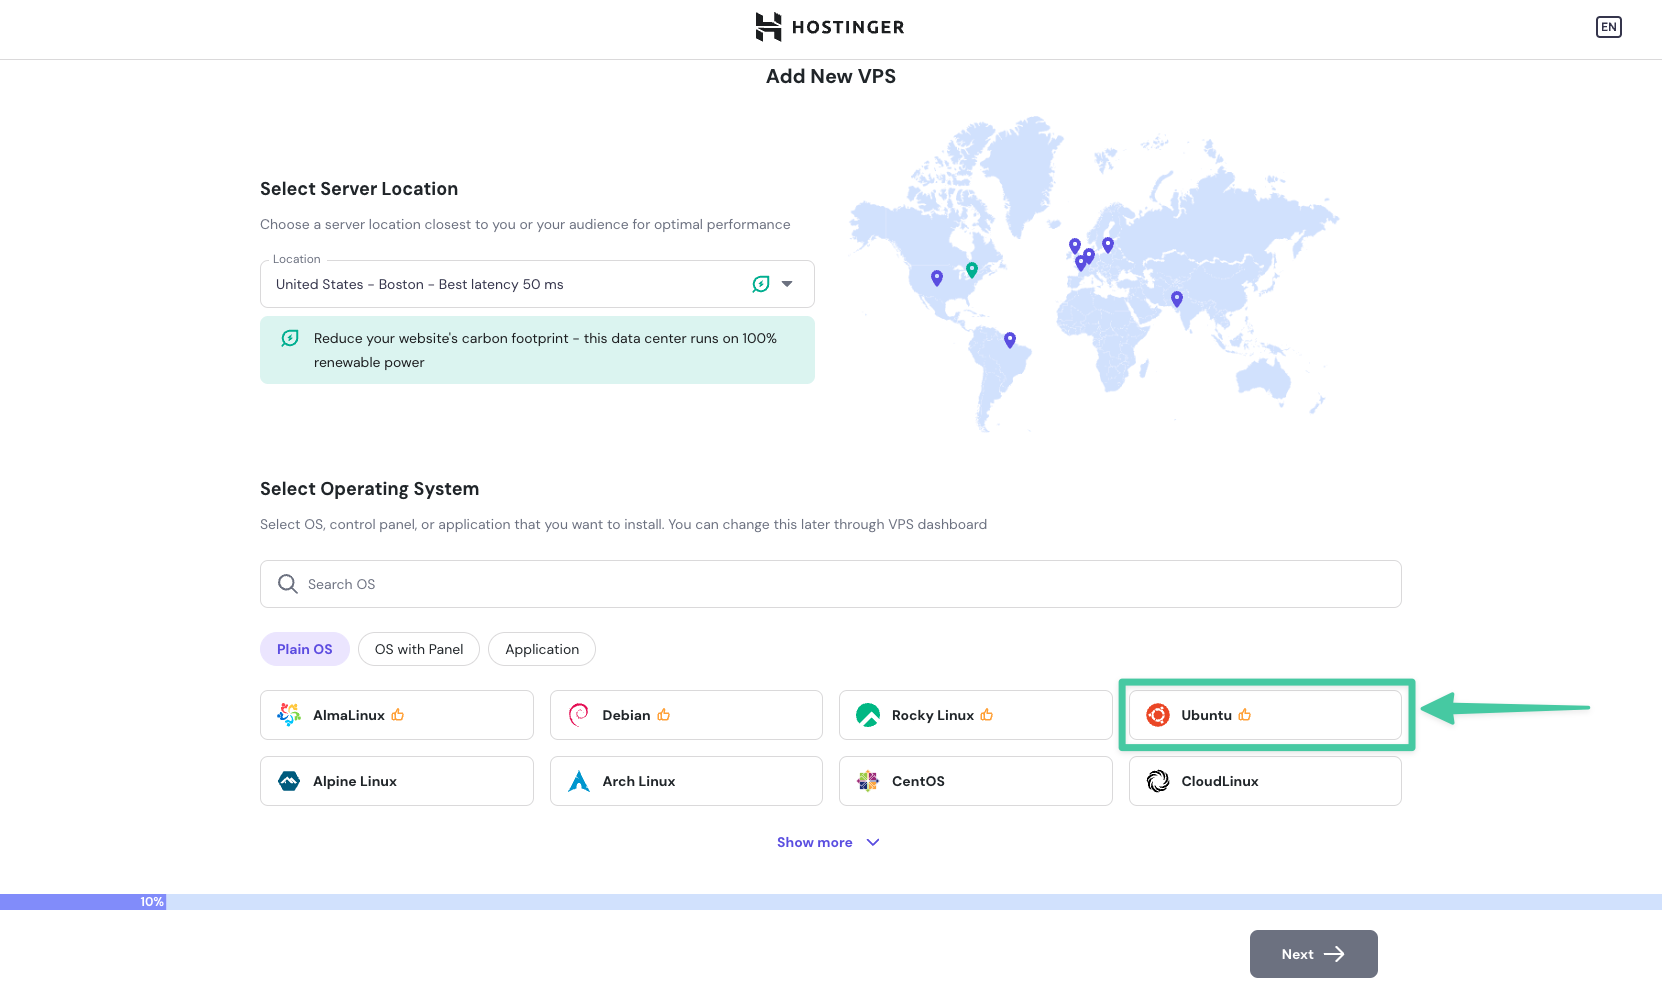
Task: Select the Rocky Linux OS card
Action: click(976, 715)
